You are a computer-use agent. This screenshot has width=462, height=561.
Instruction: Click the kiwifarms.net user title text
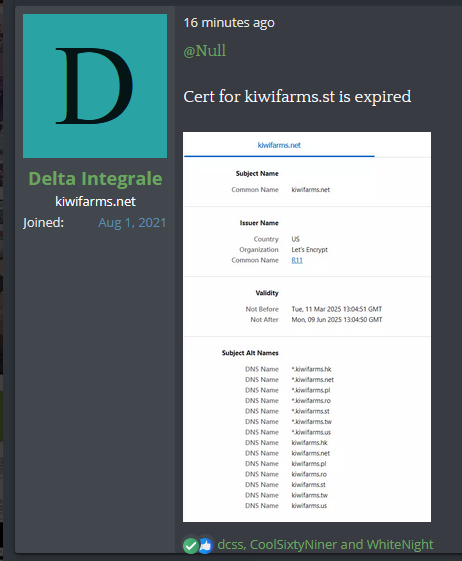coord(95,201)
